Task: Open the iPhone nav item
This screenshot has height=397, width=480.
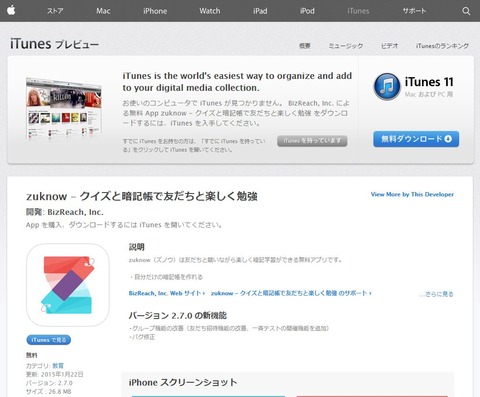Action: point(155,11)
